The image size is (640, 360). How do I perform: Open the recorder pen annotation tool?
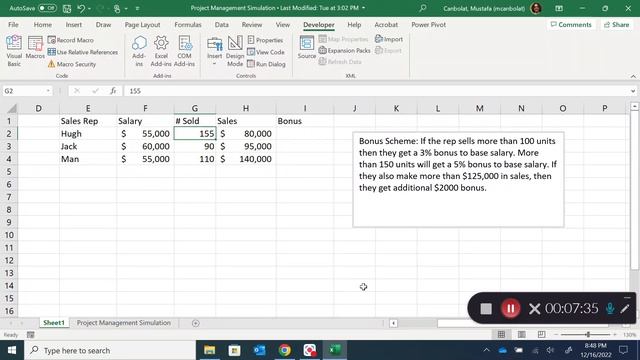point(624,309)
